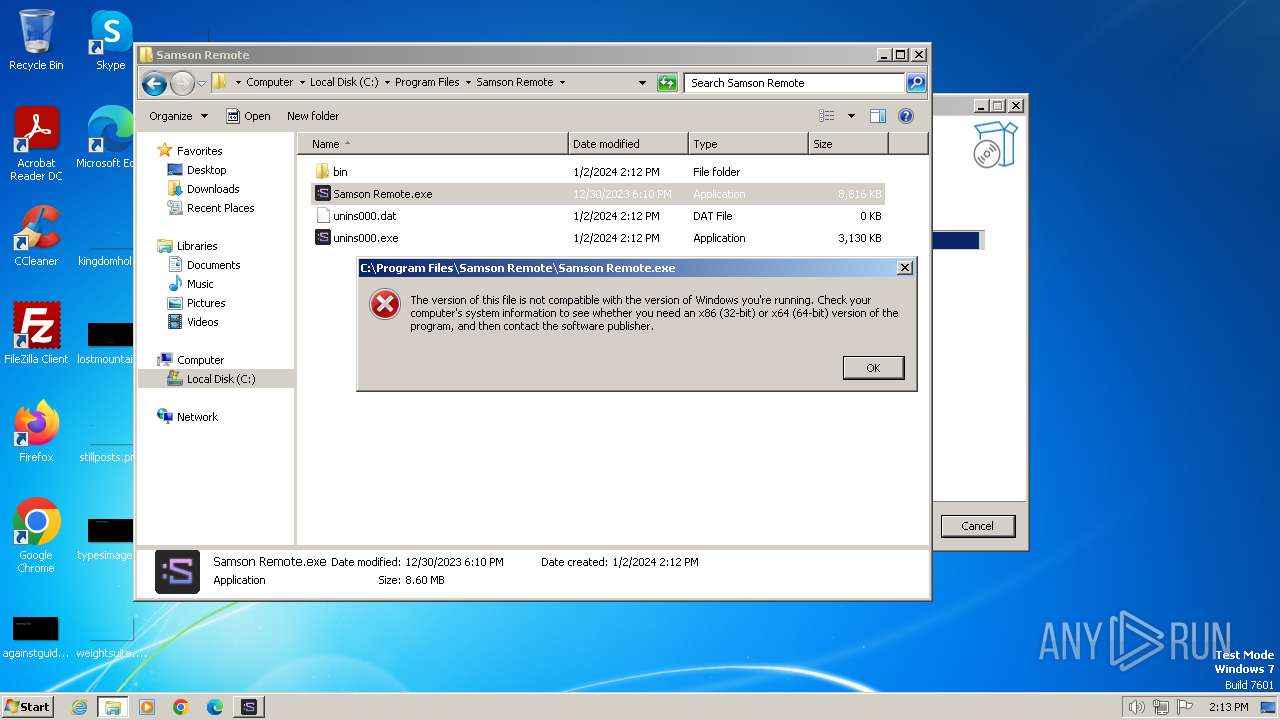
Task: Expand dropdown arrow after Program Files breadcrumb
Action: coord(468,83)
